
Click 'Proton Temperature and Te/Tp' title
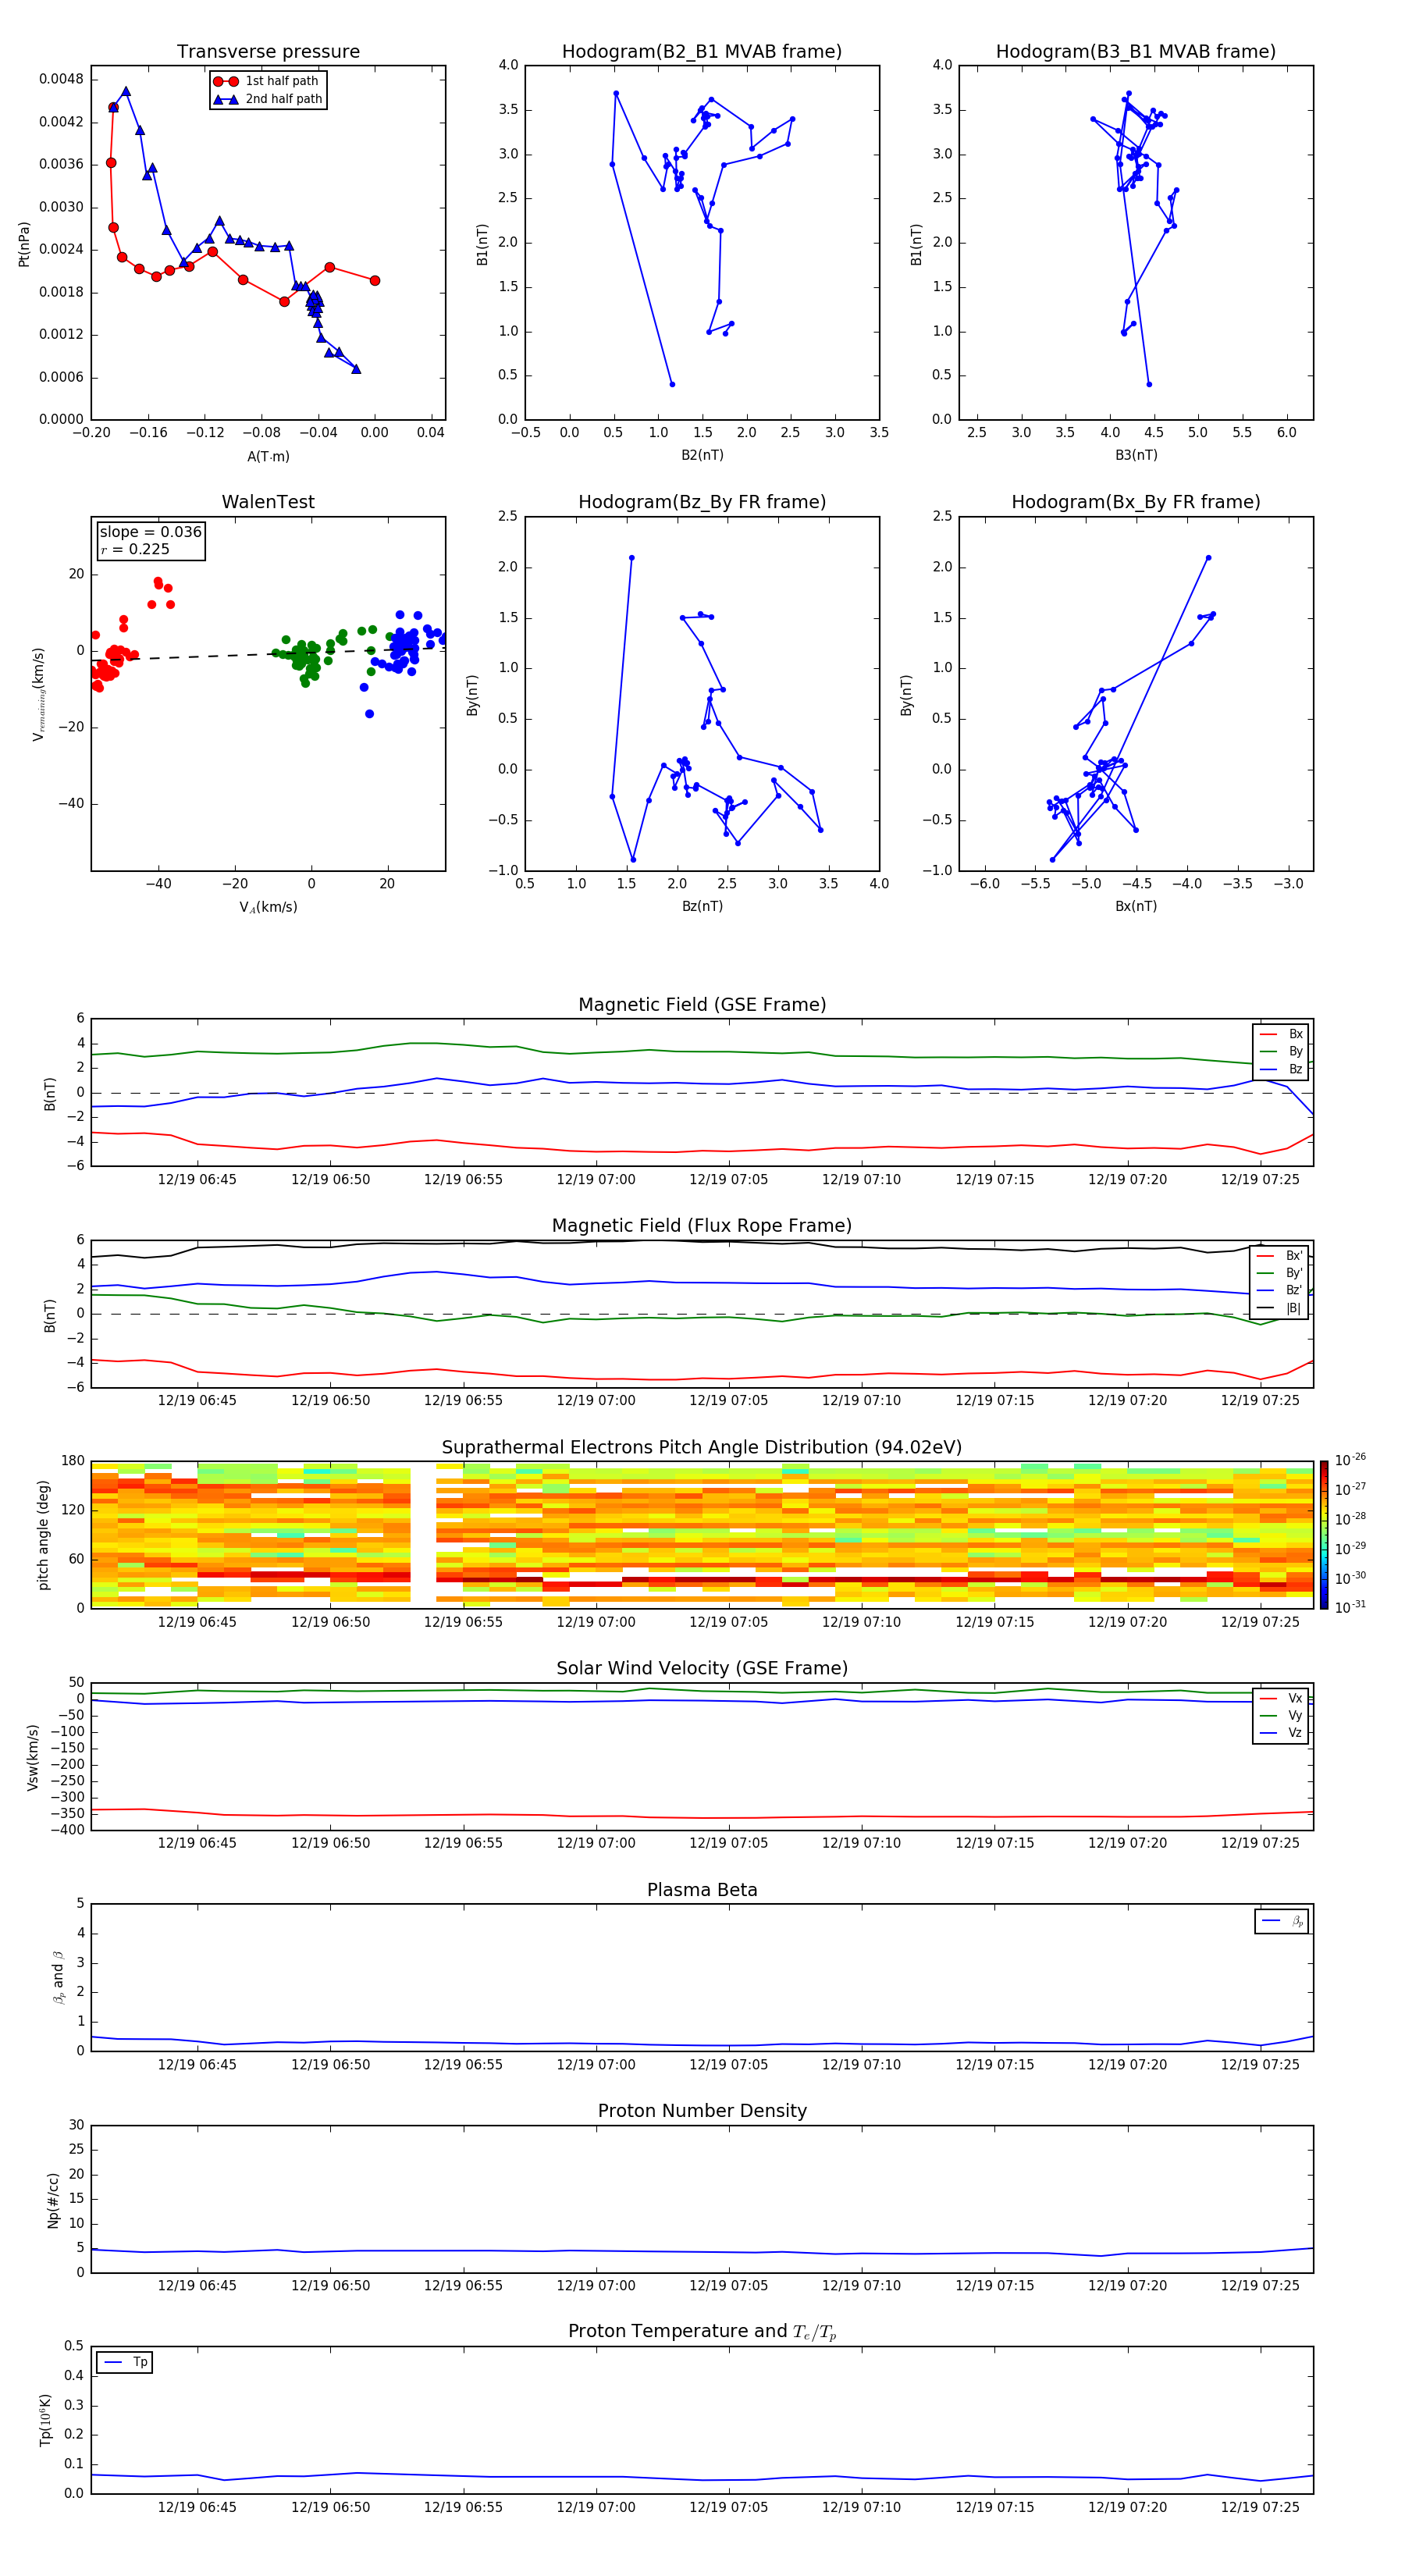click(x=702, y=2332)
